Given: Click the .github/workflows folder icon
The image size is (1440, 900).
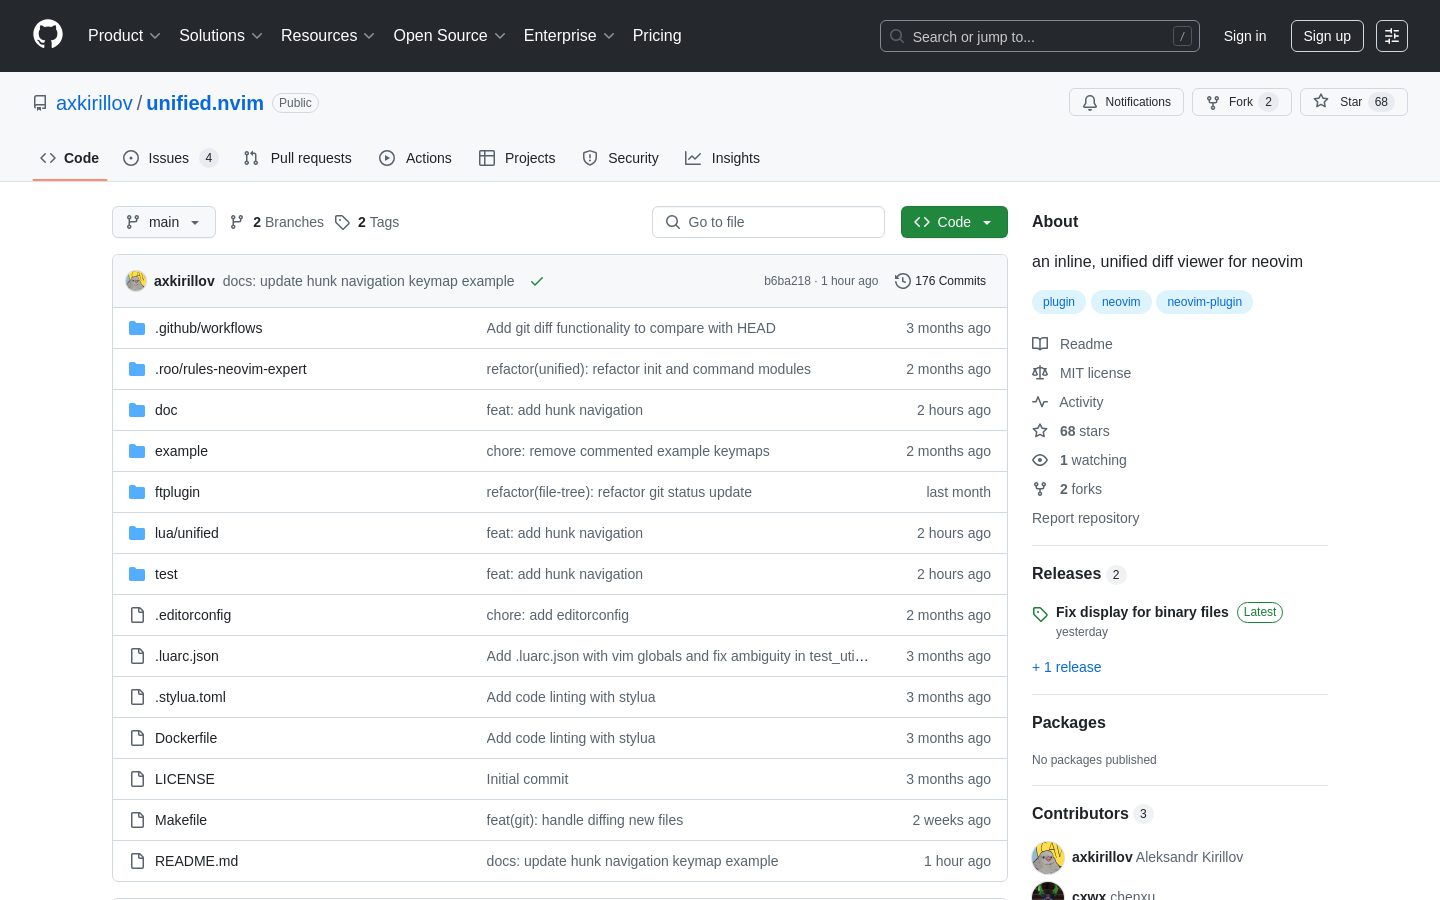Looking at the screenshot, I should point(137,328).
